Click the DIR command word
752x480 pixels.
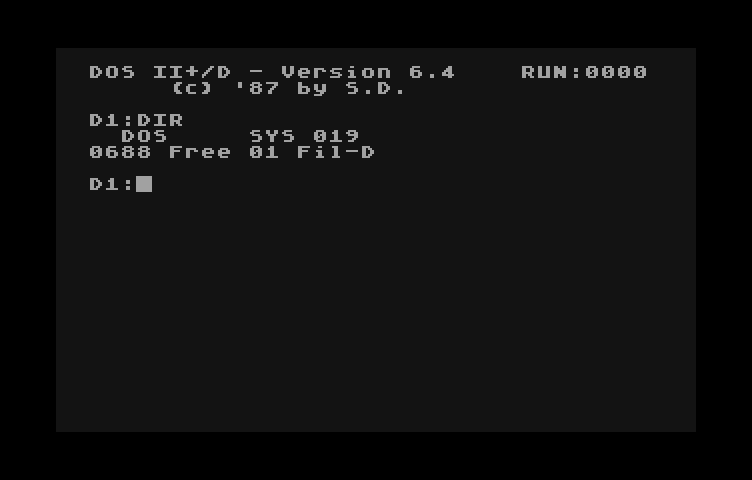point(160,120)
